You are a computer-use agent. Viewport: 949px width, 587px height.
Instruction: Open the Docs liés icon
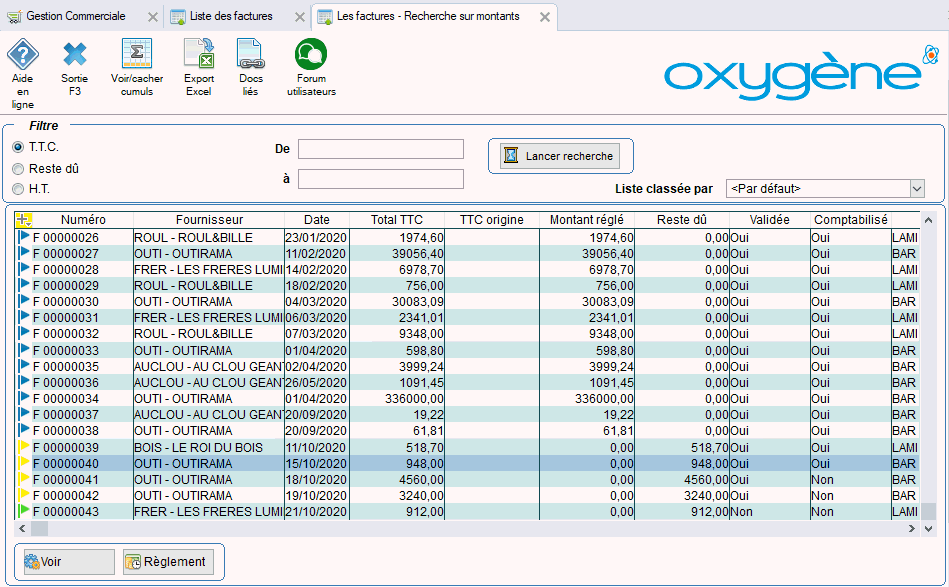pos(250,55)
